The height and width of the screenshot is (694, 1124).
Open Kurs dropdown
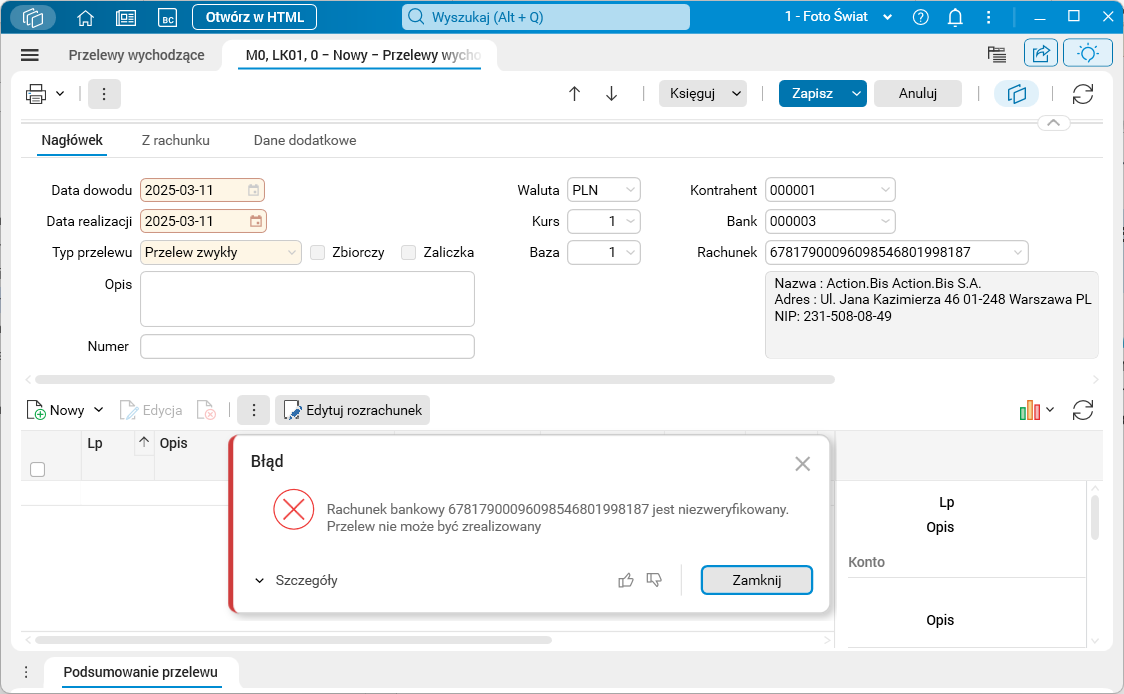point(630,221)
